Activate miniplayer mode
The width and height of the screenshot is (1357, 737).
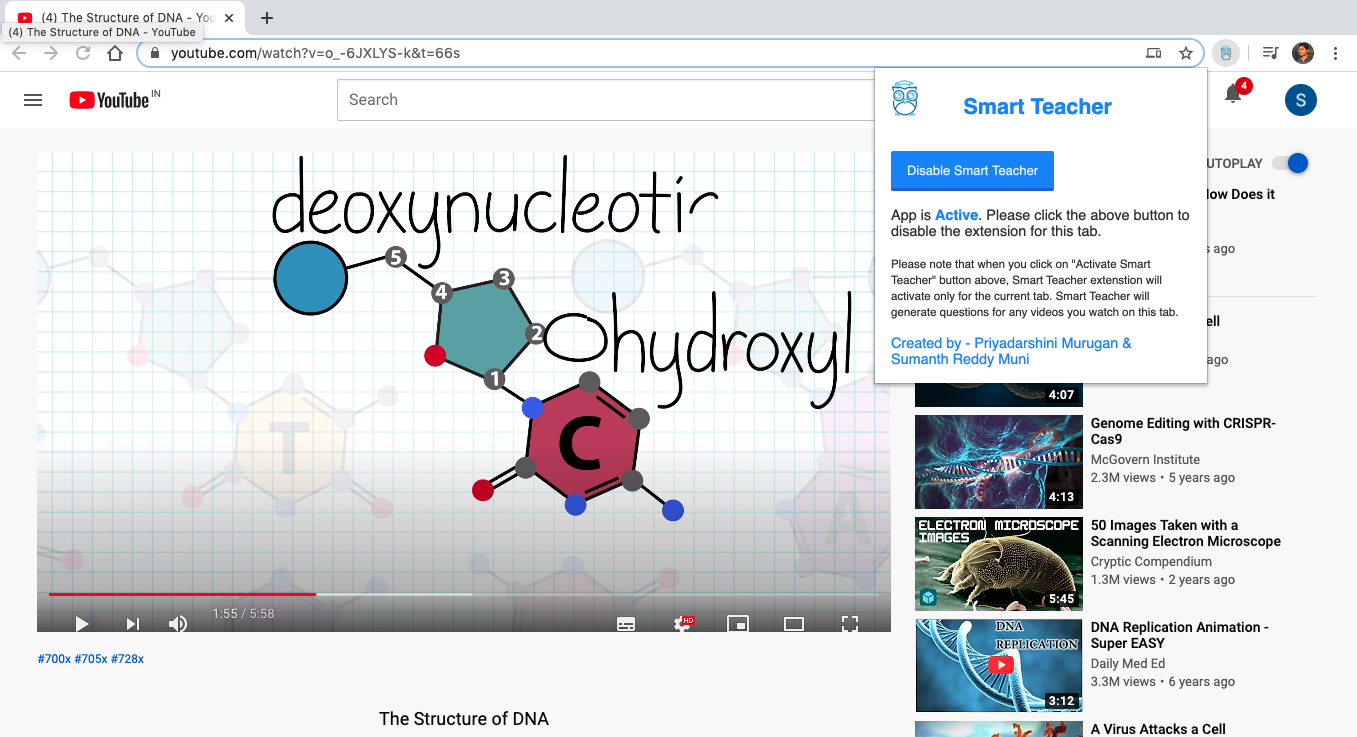738,624
